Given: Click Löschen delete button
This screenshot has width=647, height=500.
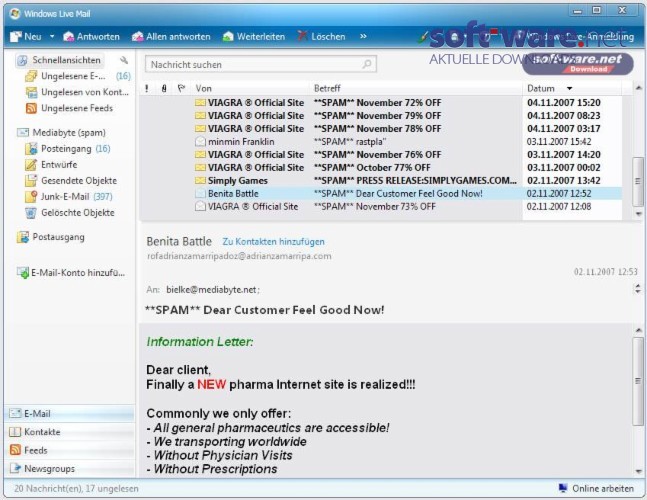Looking at the screenshot, I should click(x=321, y=37).
